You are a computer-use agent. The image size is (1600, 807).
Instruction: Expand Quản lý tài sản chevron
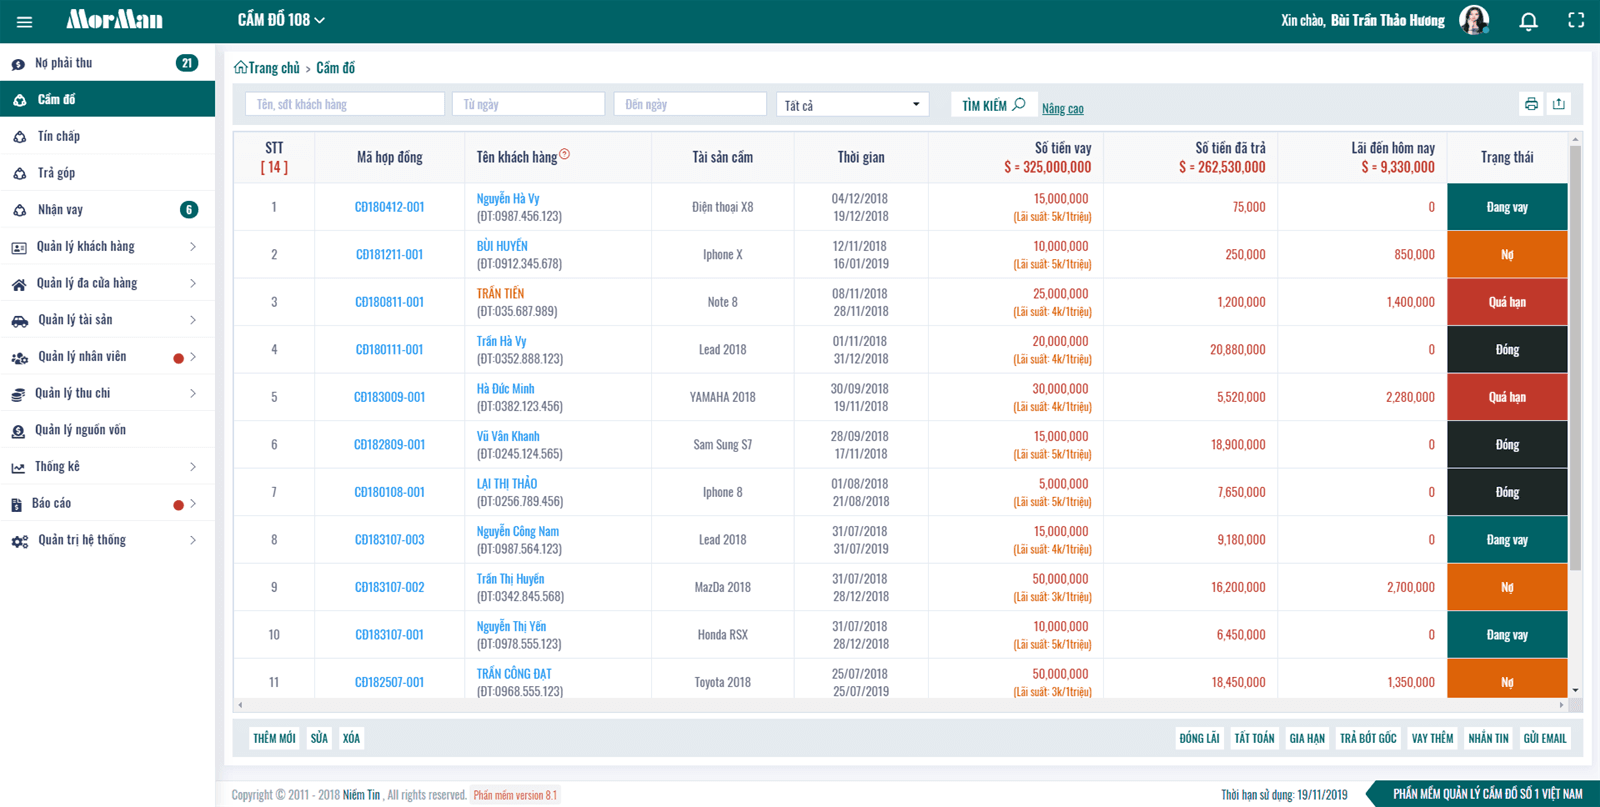click(x=193, y=320)
